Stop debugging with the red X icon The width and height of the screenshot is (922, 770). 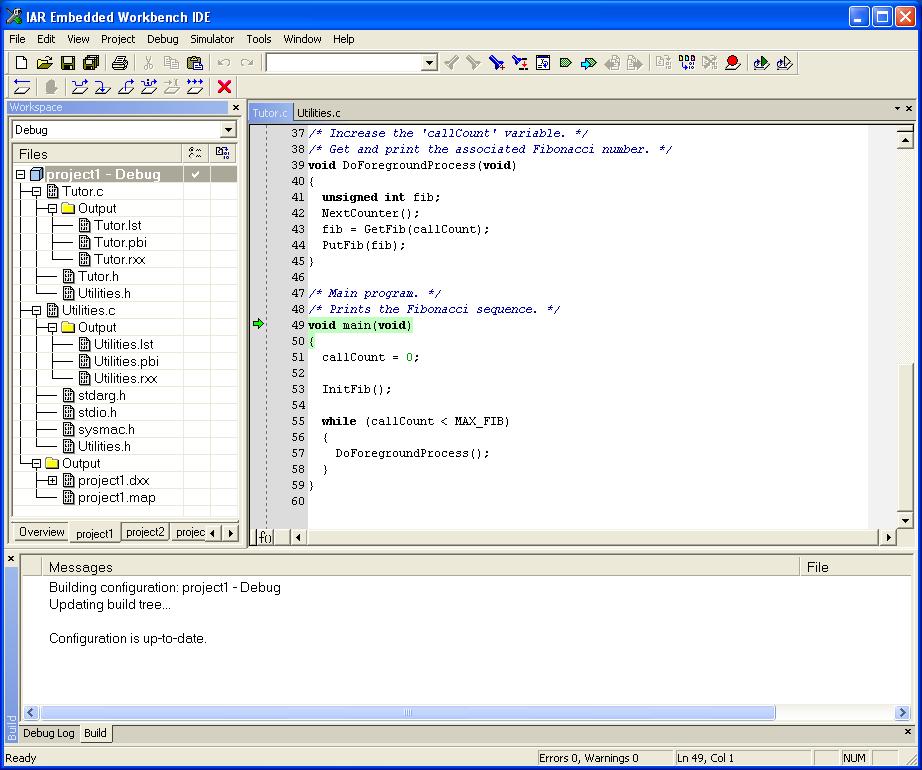pos(224,87)
